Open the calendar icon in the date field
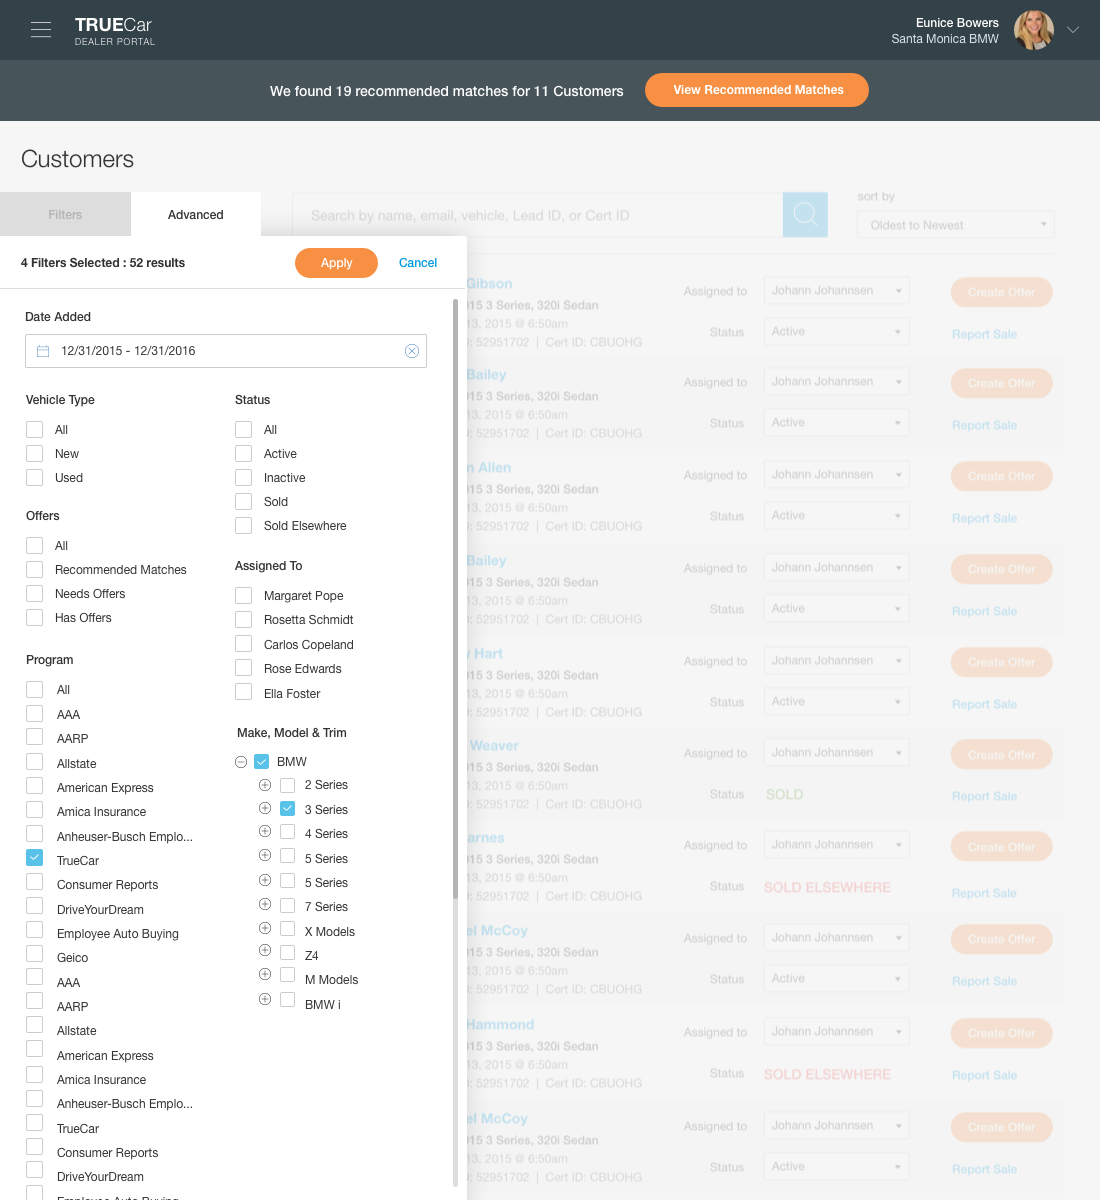1100x1200 pixels. coord(42,350)
